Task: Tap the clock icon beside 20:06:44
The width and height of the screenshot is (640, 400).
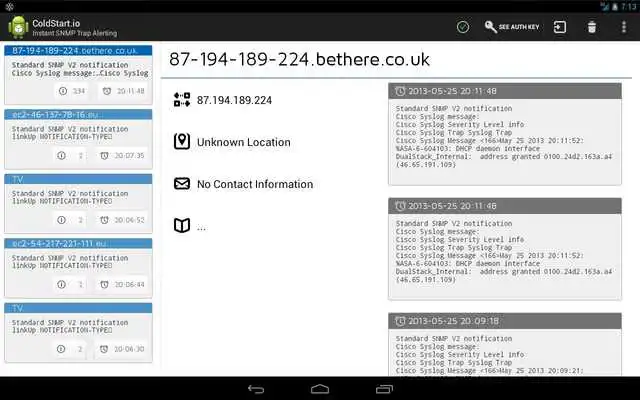Action: click(x=104, y=284)
